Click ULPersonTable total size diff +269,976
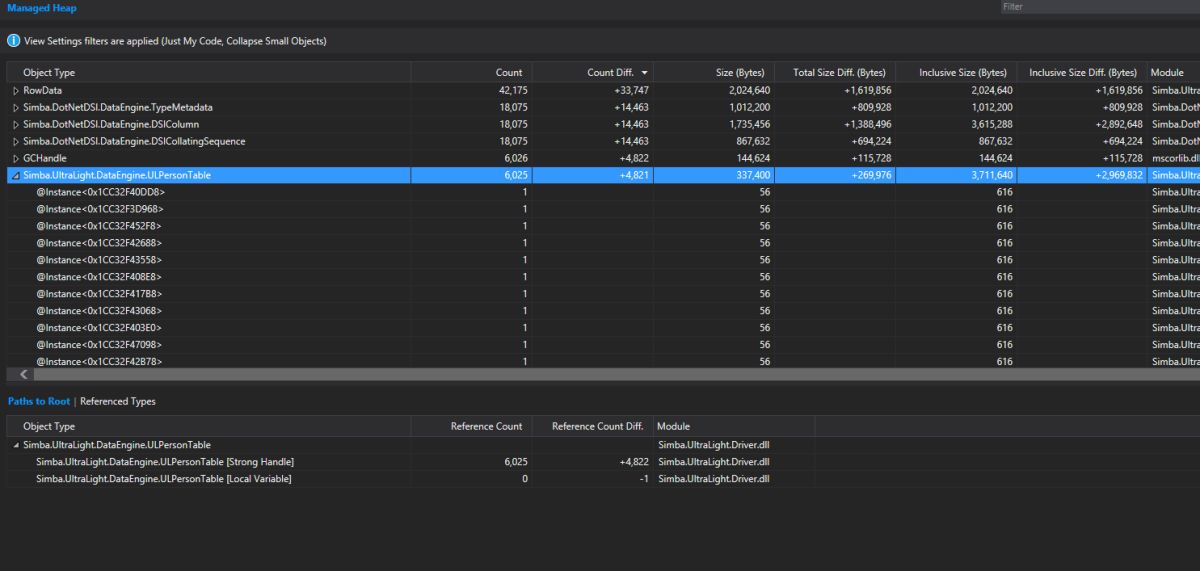The image size is (1200, 571). pos(869,176)
